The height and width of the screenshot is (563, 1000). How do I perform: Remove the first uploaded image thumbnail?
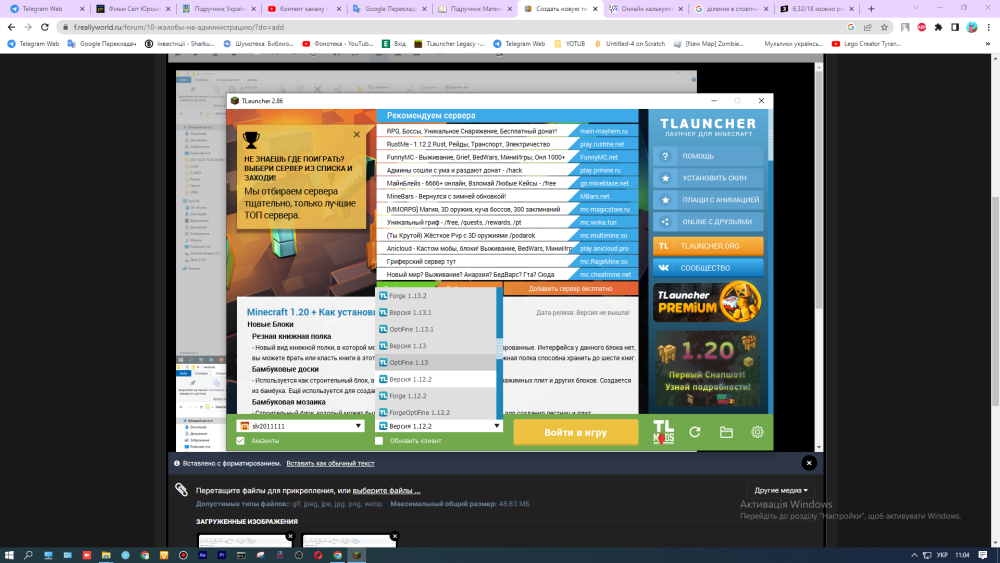(290, 536)
